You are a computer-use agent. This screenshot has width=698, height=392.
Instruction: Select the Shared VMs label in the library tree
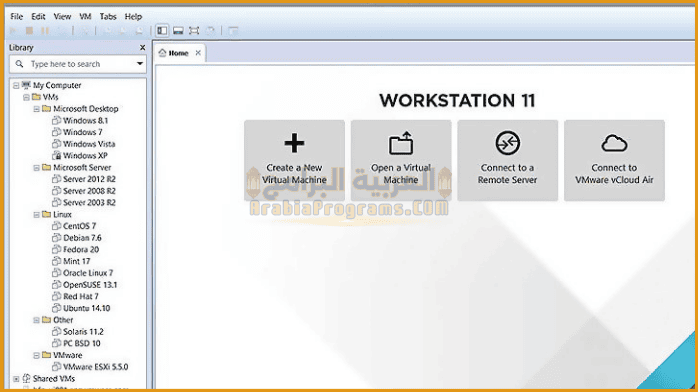(x=54, y=379)
